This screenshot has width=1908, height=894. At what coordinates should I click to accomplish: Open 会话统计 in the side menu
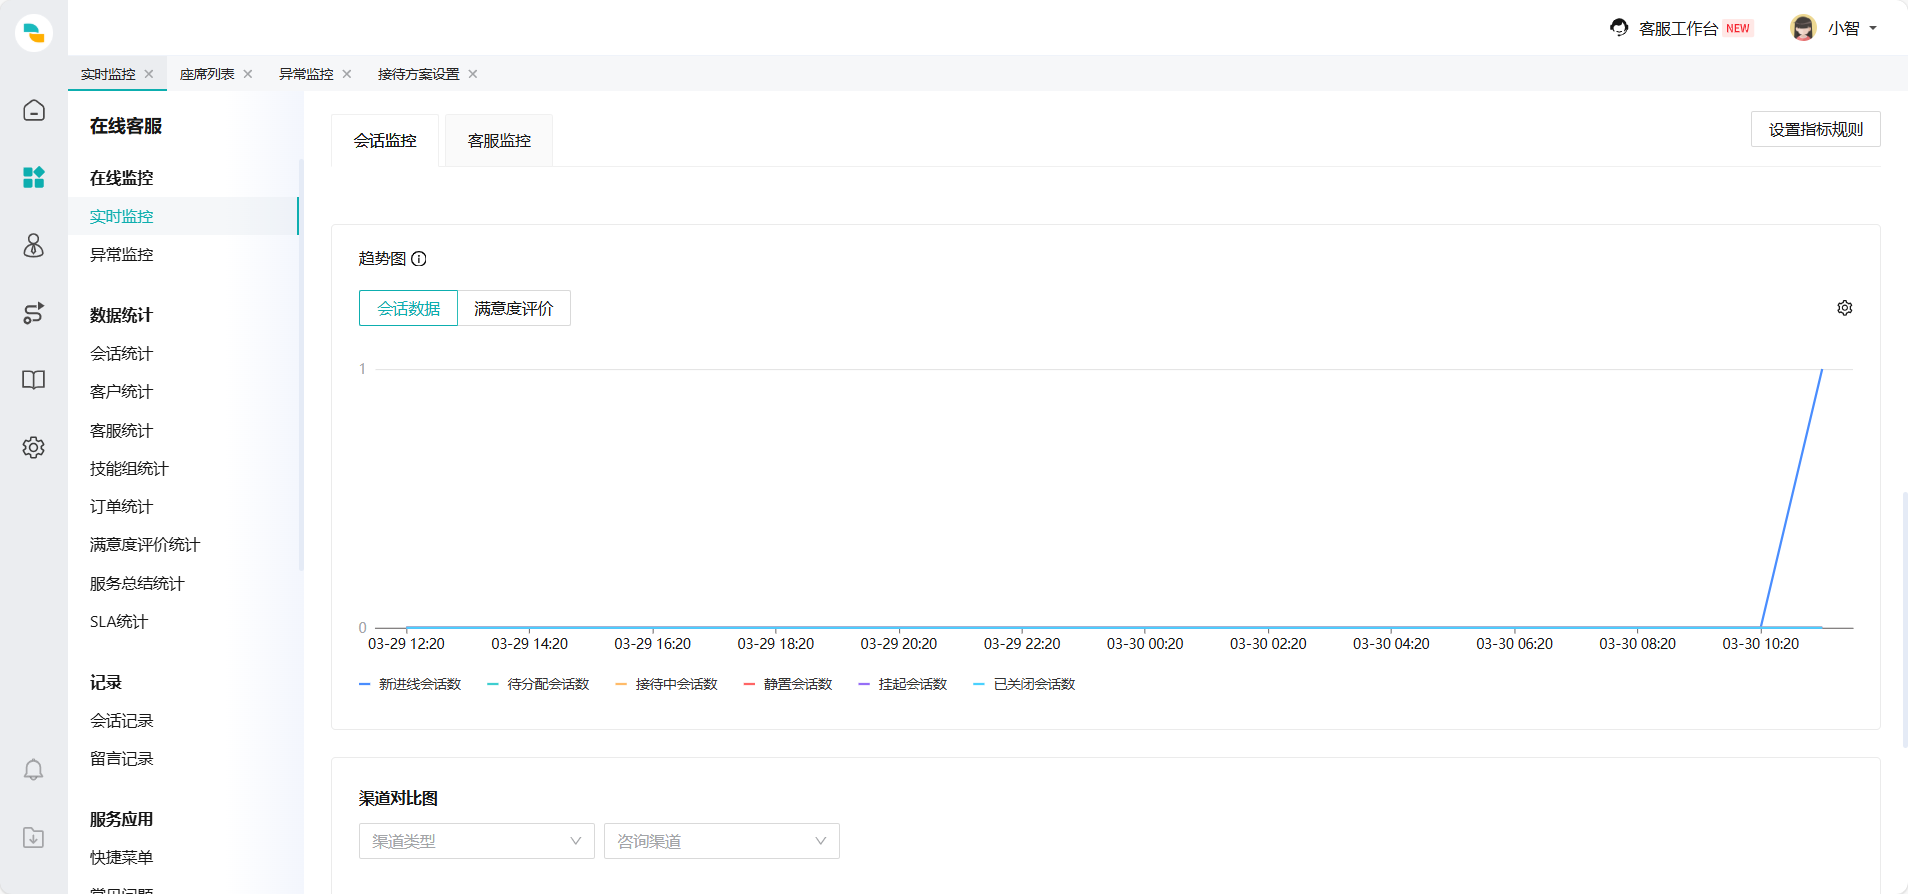click(x=121, y=353)
